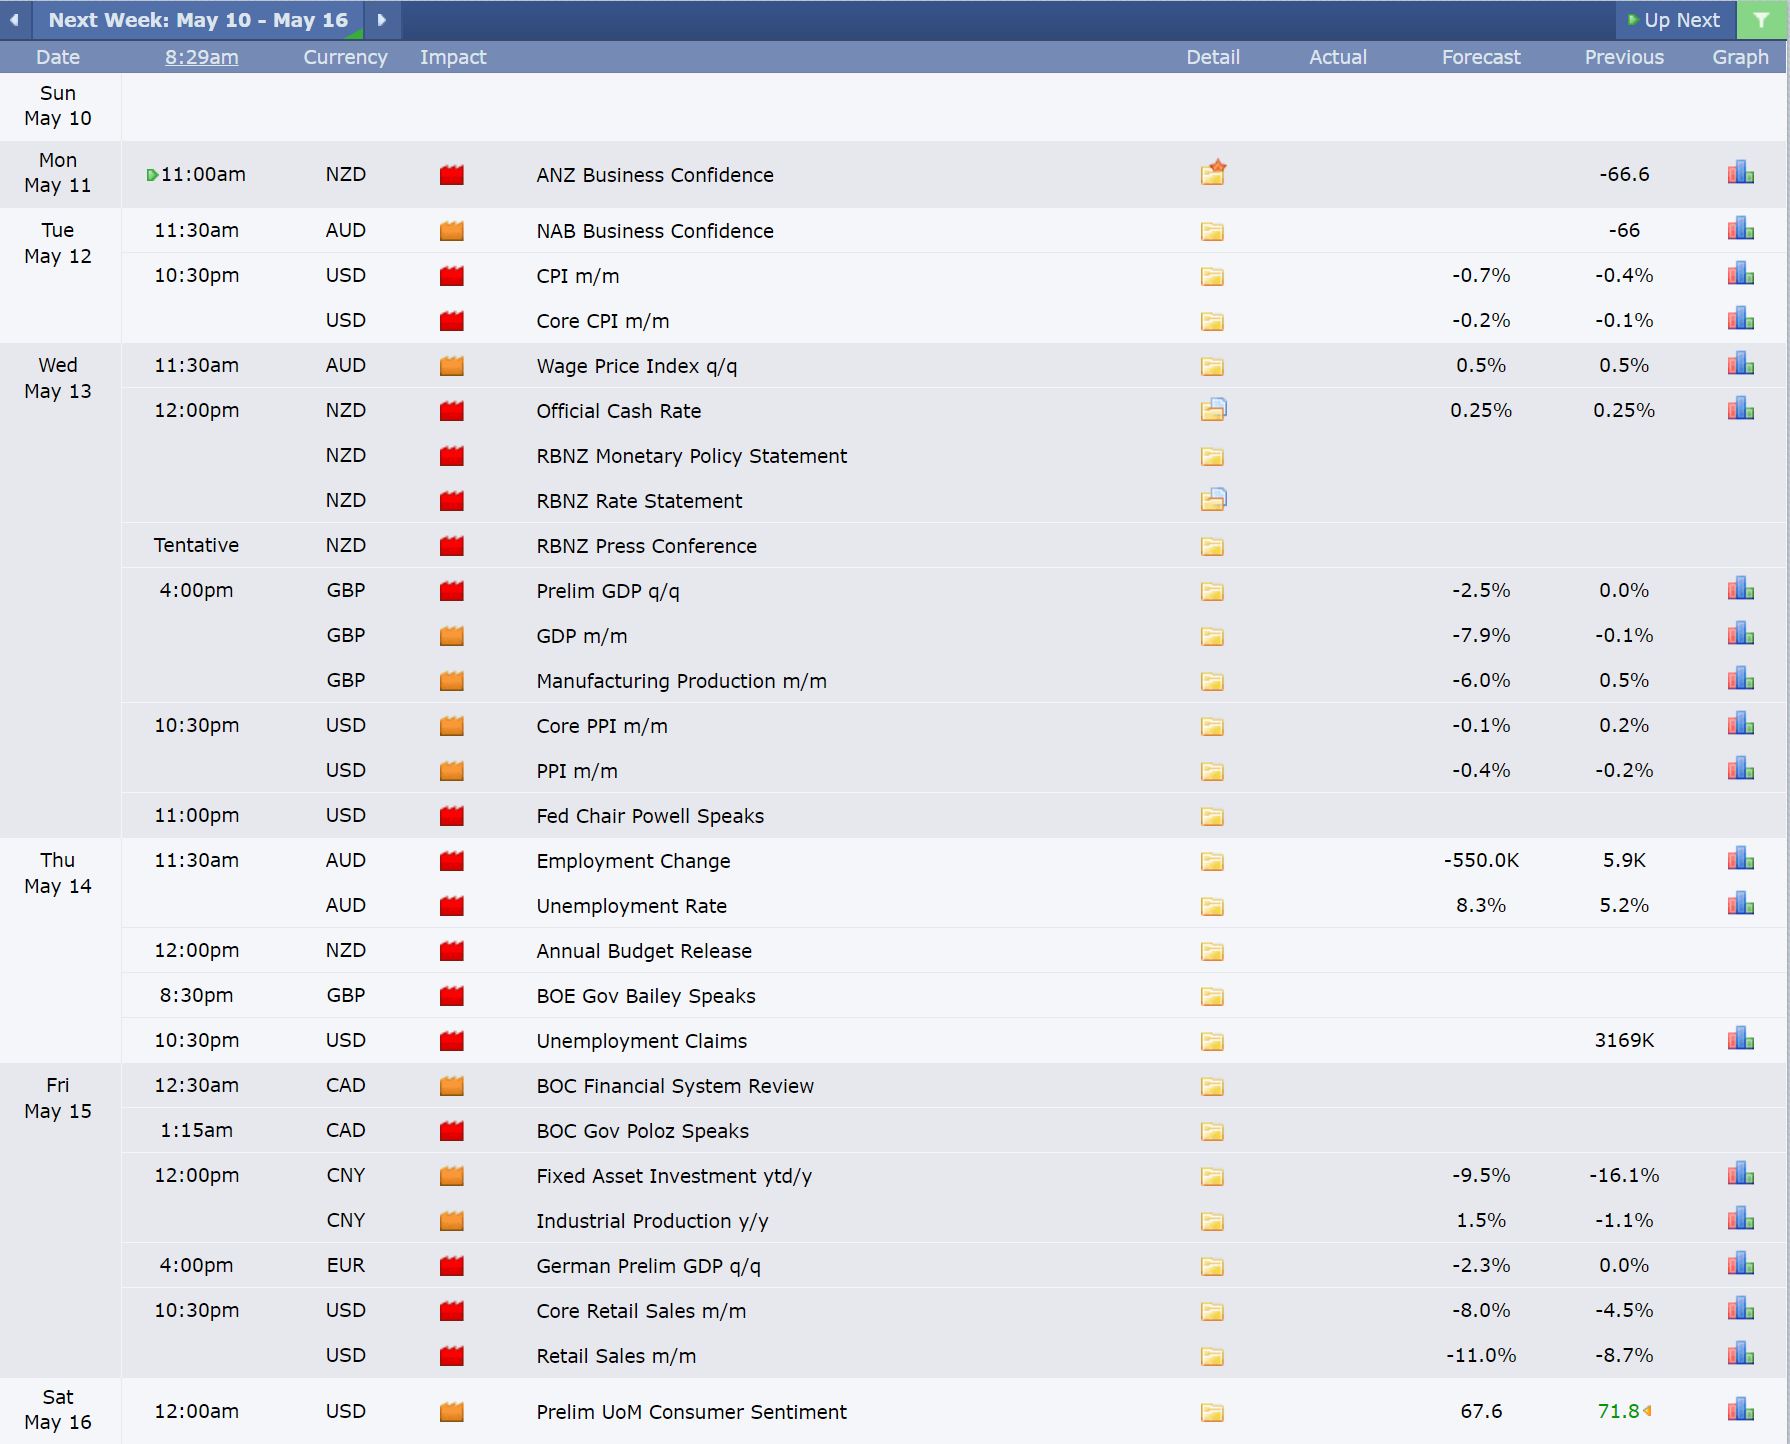The width and height of the screenshot is (1790, 1444).
Task: Open graph for Official Cash Rate
Action: pyautogui.click(x=1740, y=409)
